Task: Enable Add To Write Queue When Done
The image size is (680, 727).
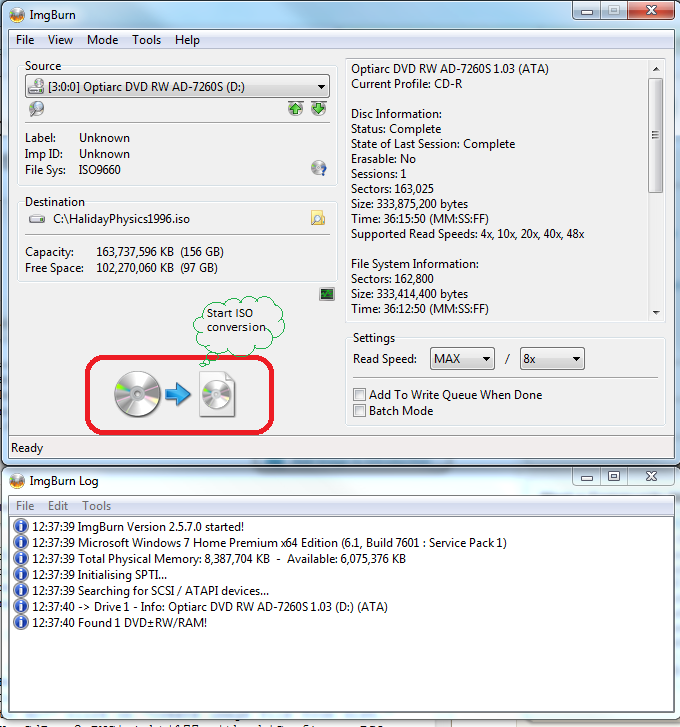Action: point(359,395)
